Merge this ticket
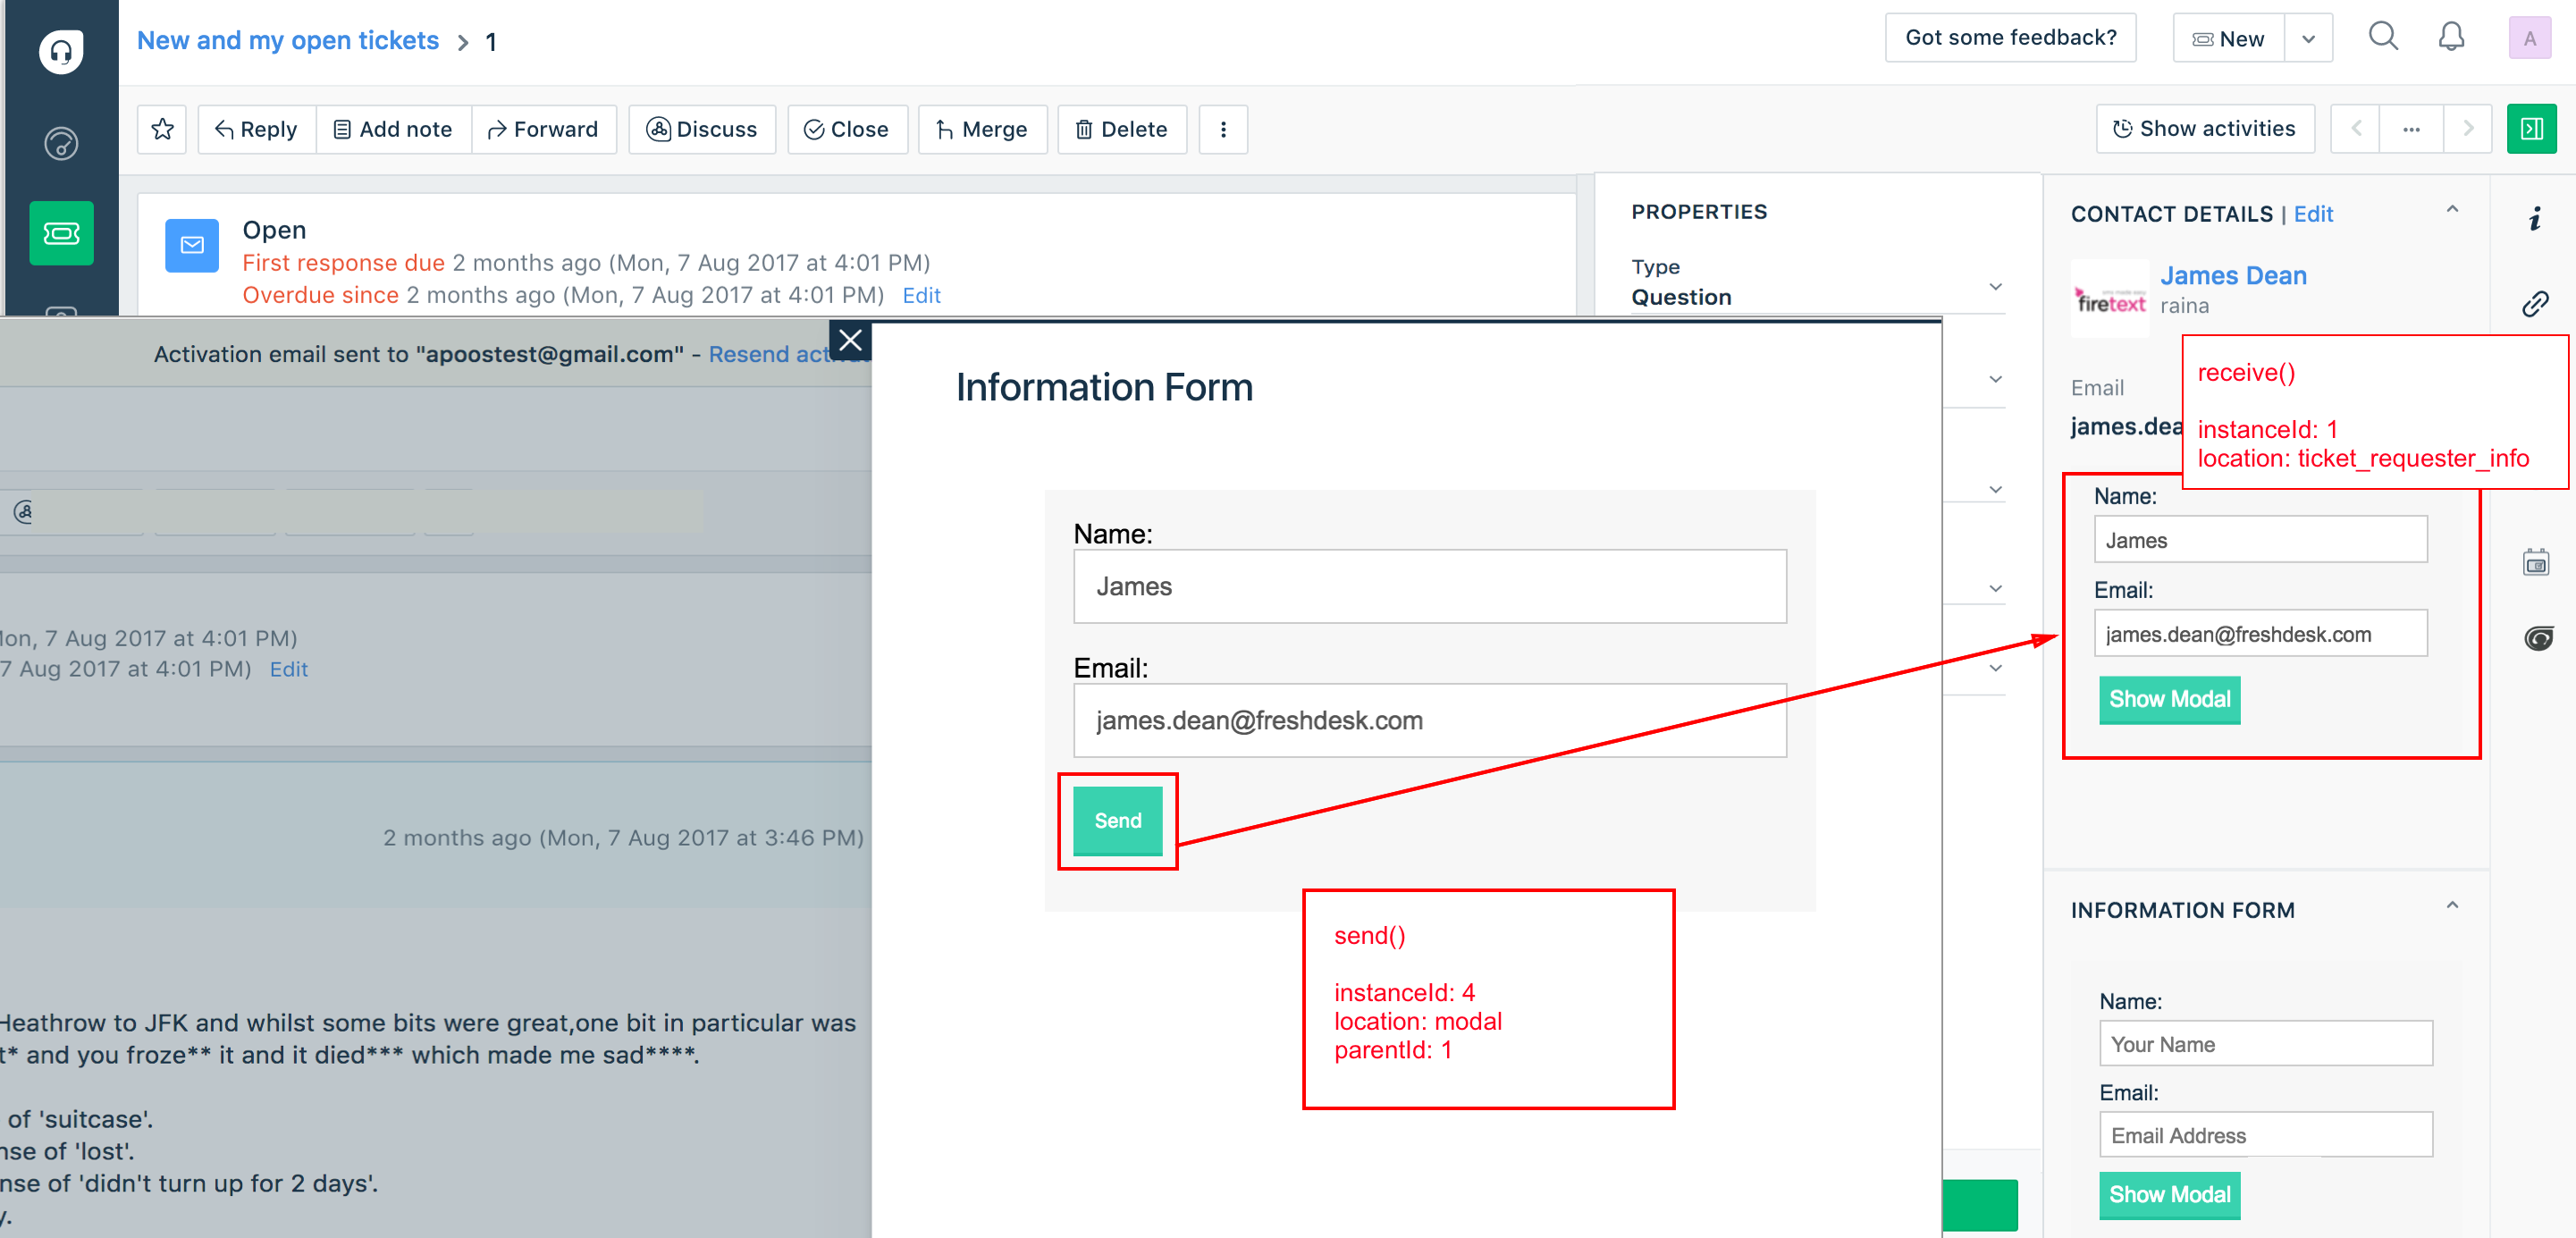 tap(982, 129)
